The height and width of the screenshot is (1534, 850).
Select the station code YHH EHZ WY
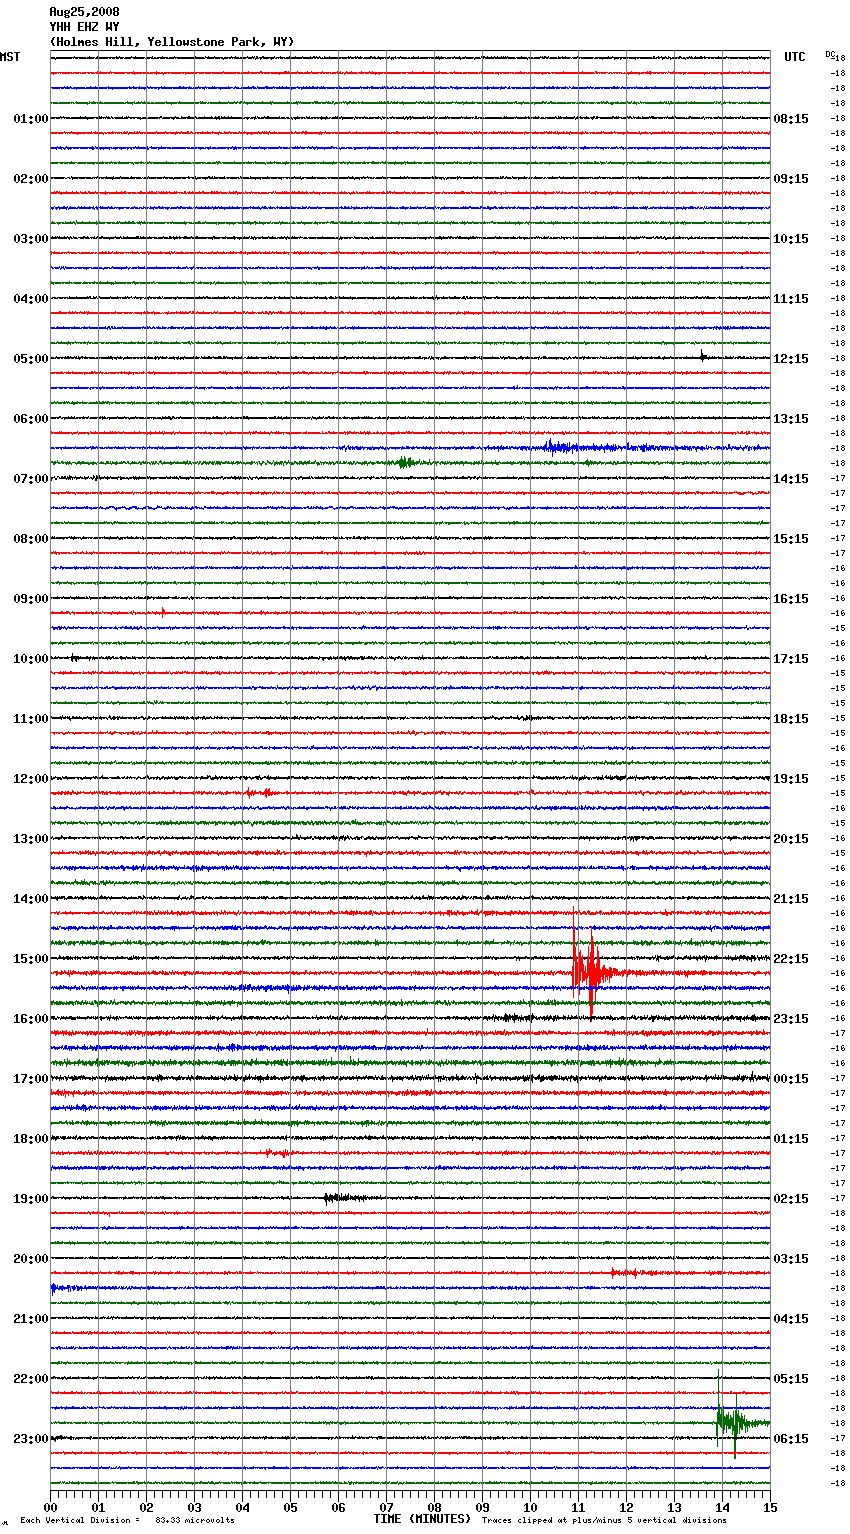84,27
